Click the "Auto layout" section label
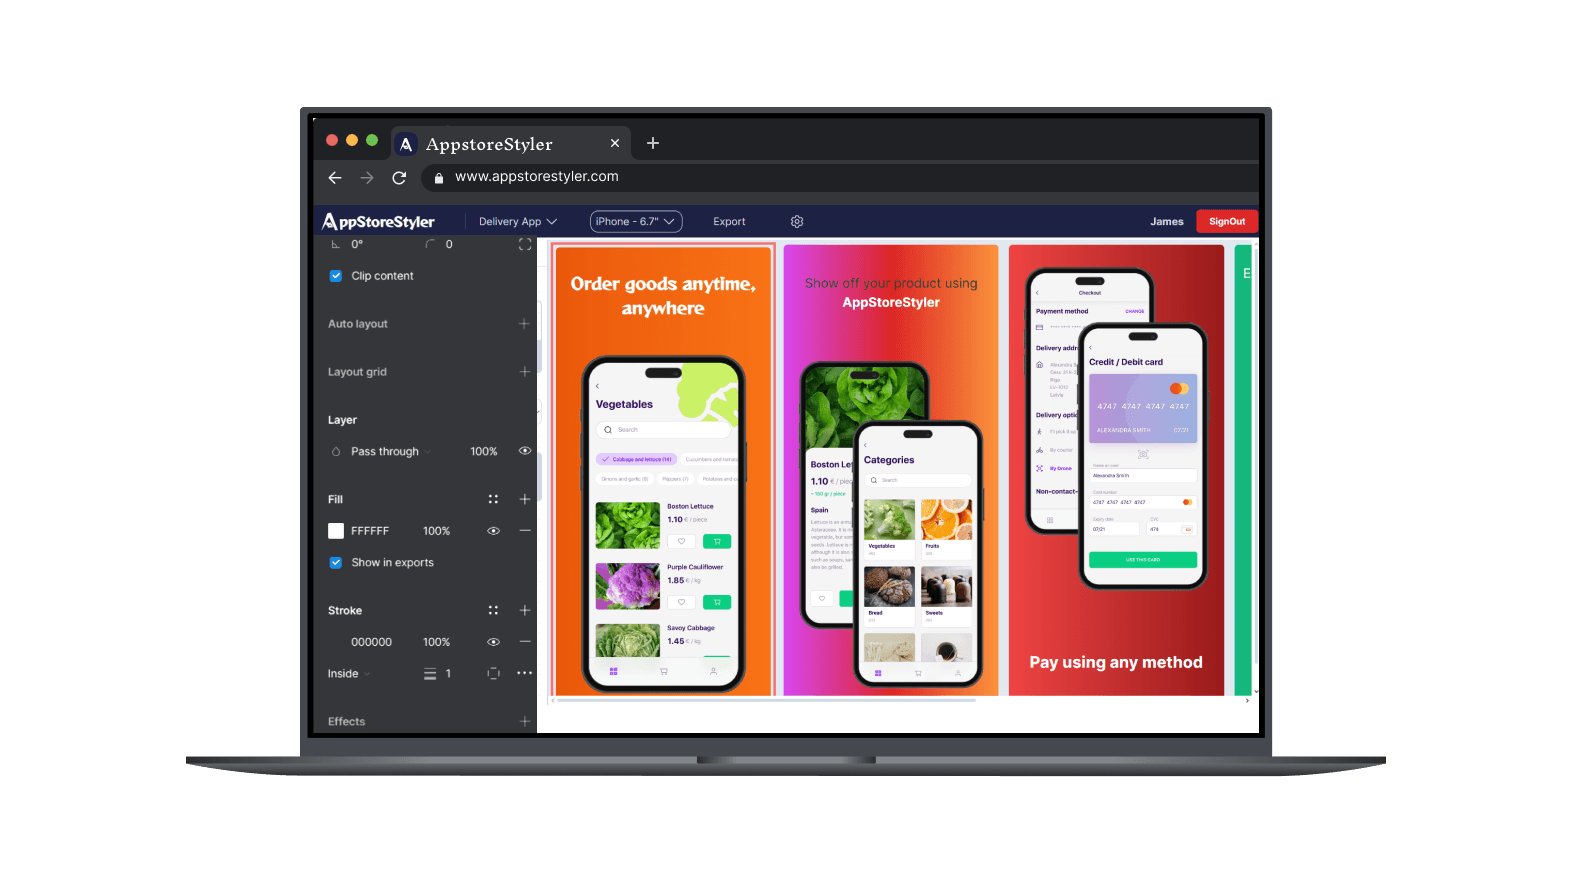 click(358, 324)
